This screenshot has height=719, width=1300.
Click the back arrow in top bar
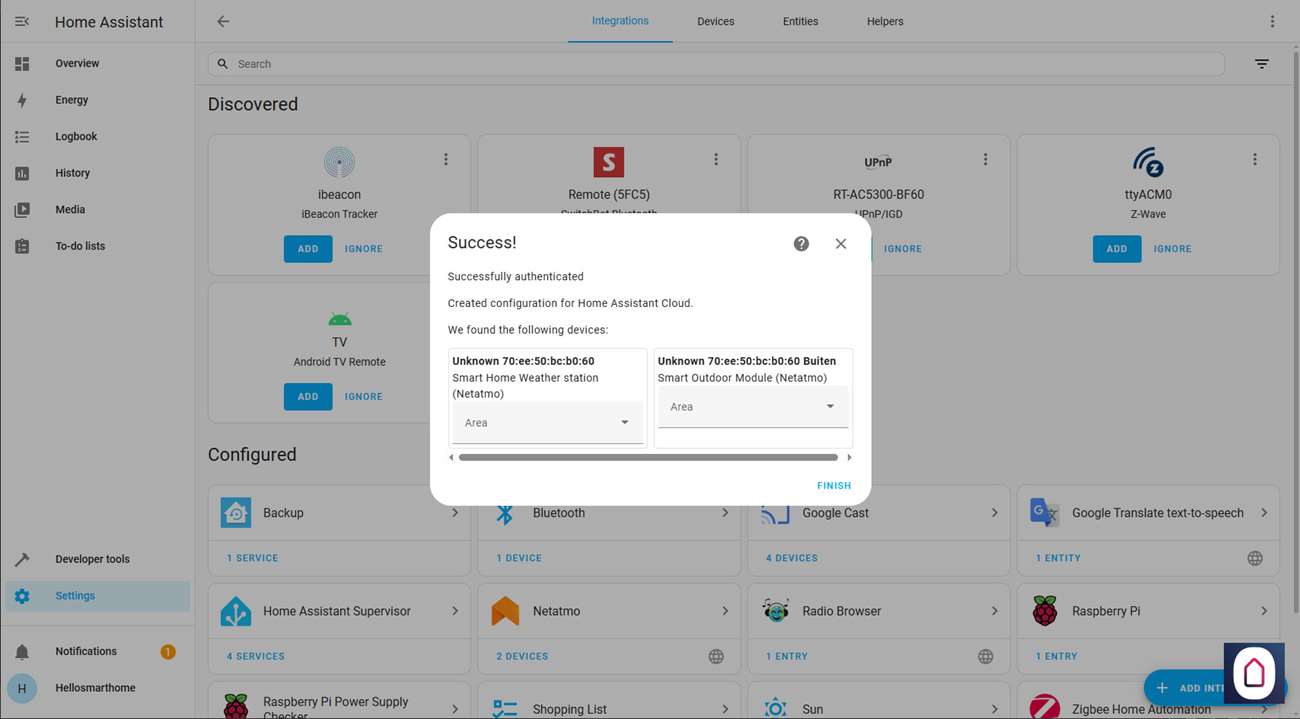click(x=223, y=21)
